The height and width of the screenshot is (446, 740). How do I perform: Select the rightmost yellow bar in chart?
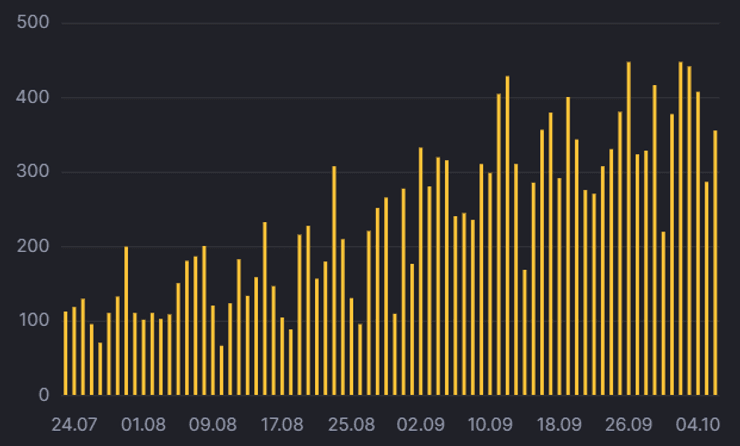[715, 263]
